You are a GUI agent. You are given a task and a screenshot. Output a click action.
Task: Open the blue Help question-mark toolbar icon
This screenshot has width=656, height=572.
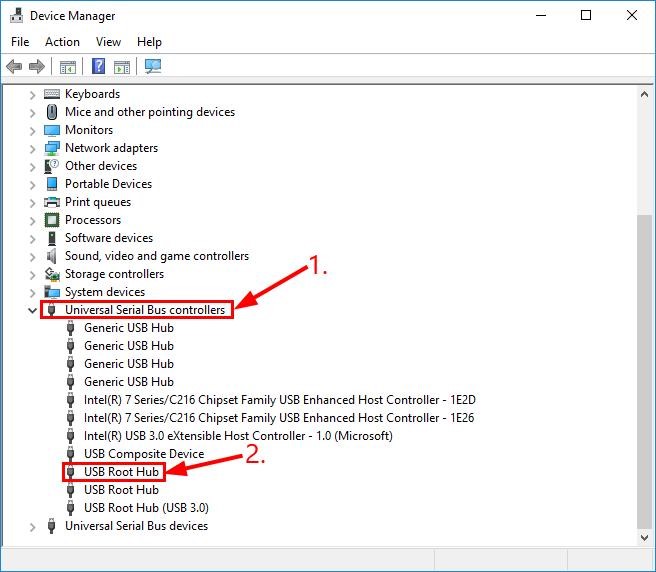pyautogui.click(x=98, y=66)
